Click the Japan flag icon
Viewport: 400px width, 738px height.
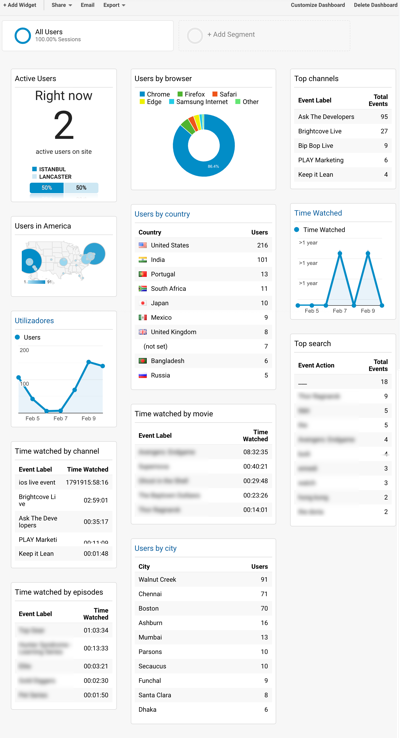[143, 303]
